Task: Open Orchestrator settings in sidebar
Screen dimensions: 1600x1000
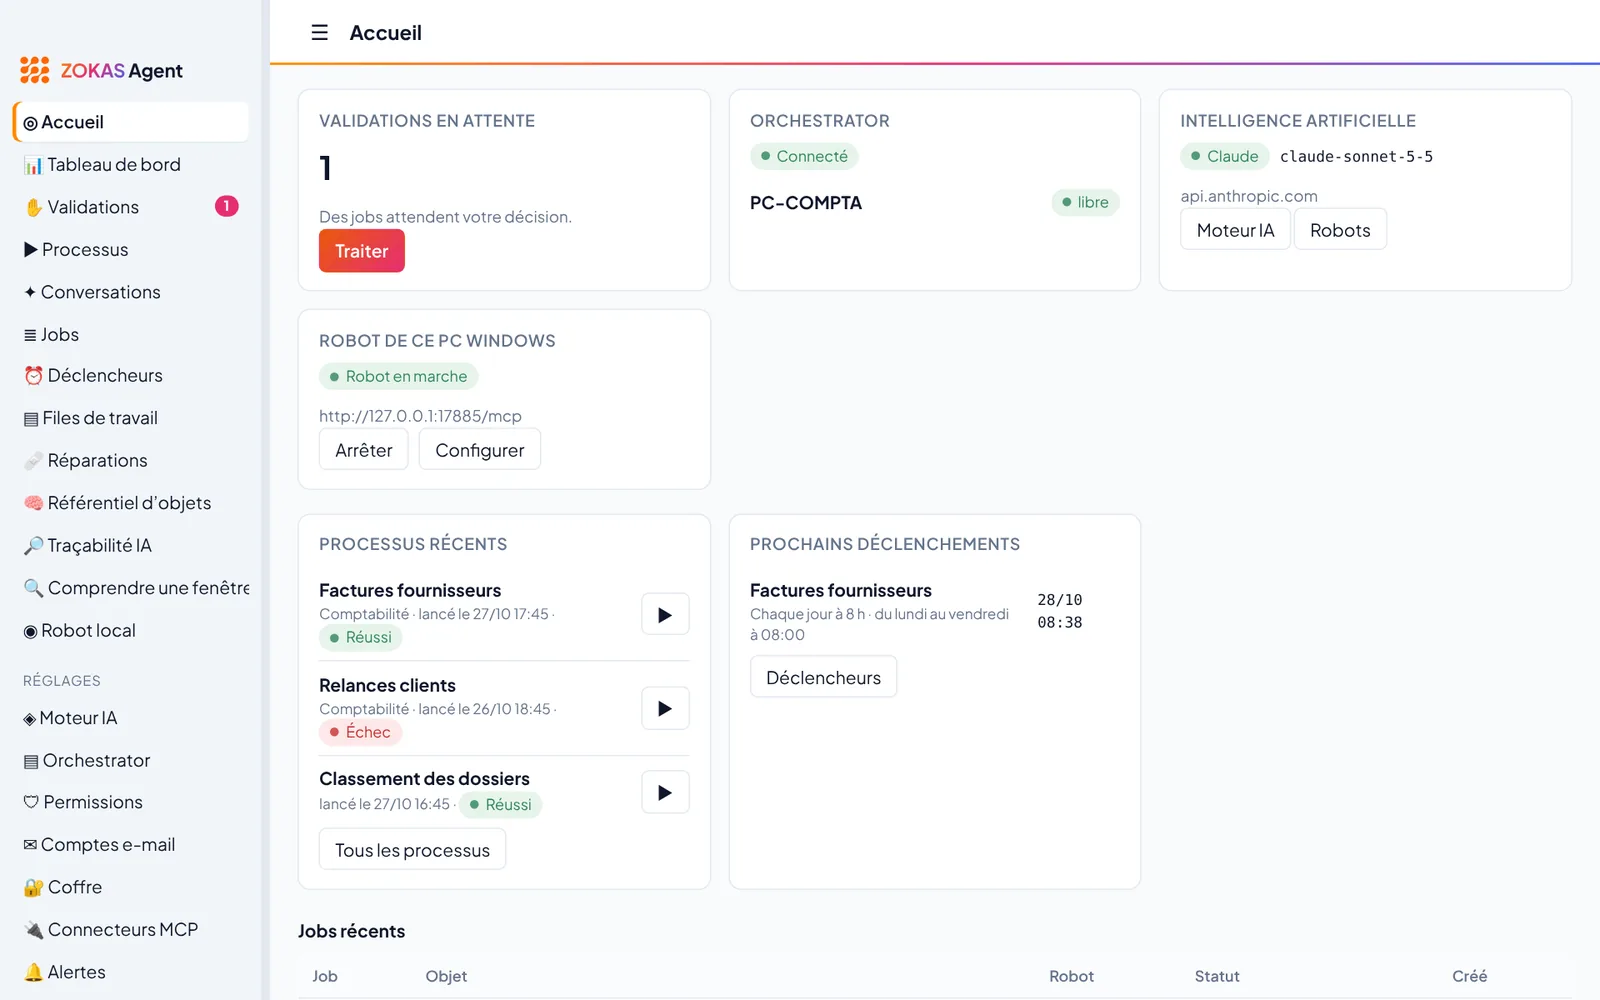Action: (x=131, y=761)
